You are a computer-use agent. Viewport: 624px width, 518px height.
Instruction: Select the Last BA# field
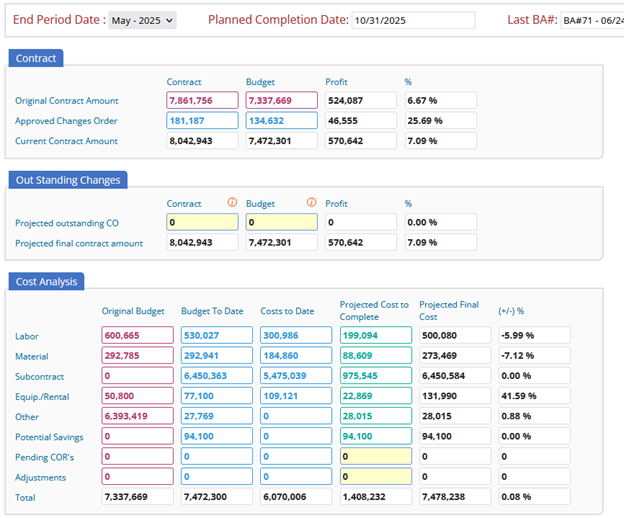(590, 20)
